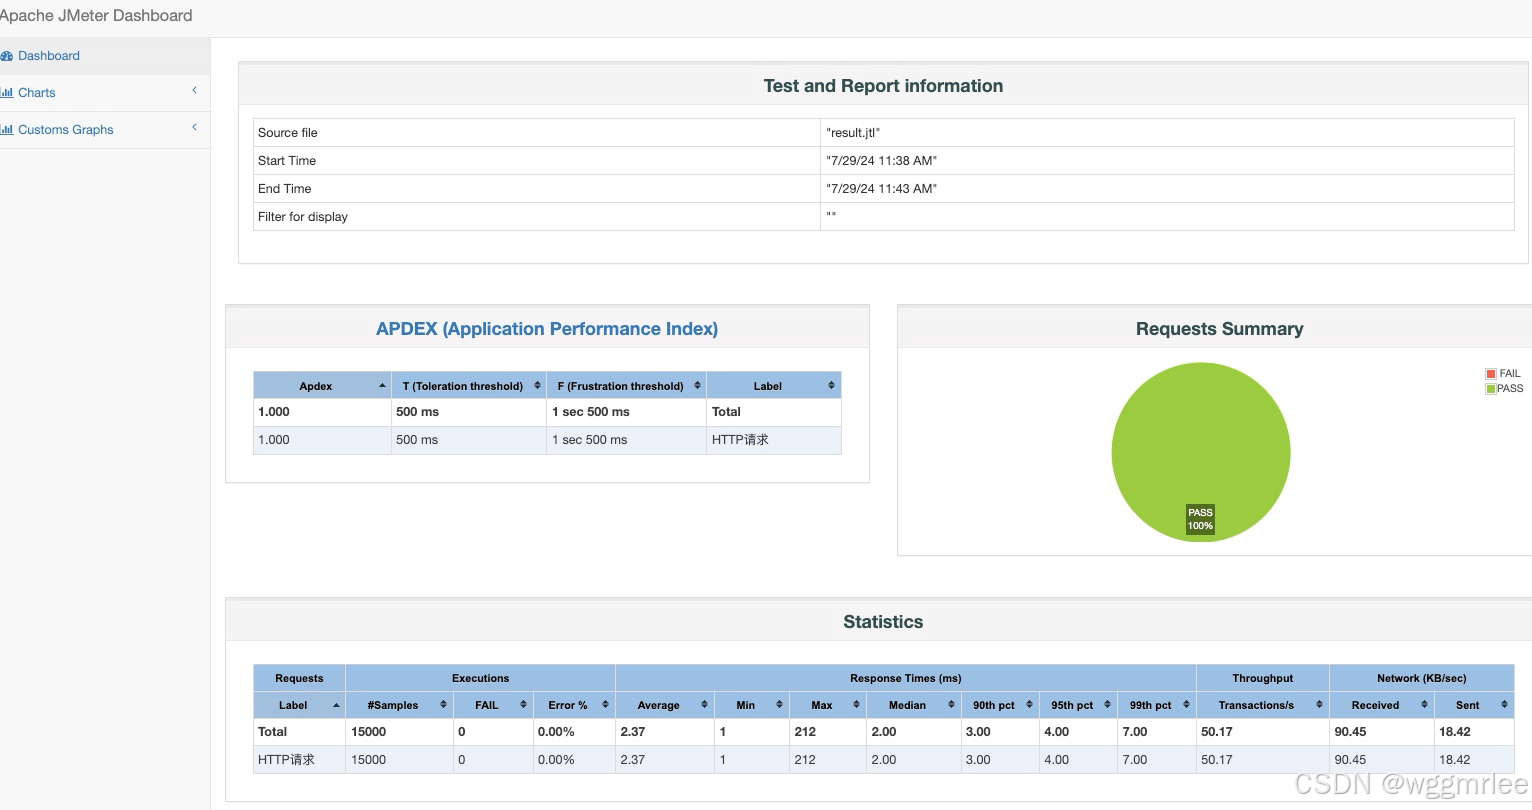The image size is (1532, 810).
Task: Sort by F (Frustration threshold) column
Action: tap(627, 386)
